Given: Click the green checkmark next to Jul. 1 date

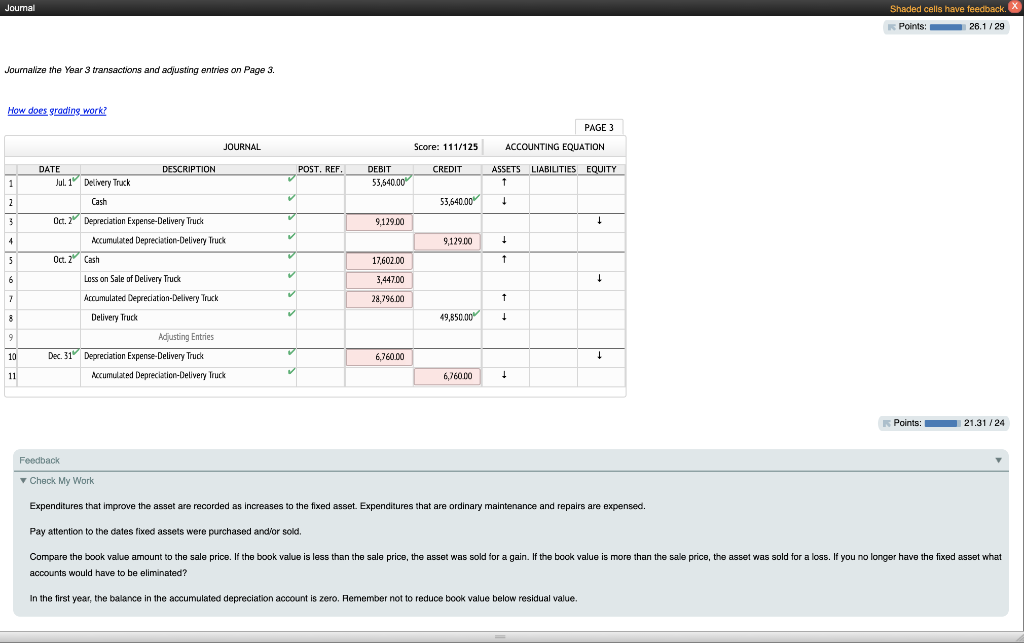Looking at the screenshot, I should coord(75,180).
